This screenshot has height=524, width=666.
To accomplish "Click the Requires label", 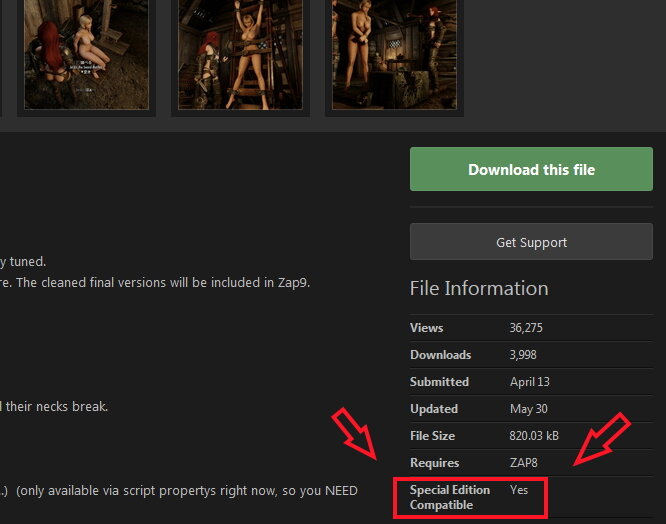I will coord(435,463).
